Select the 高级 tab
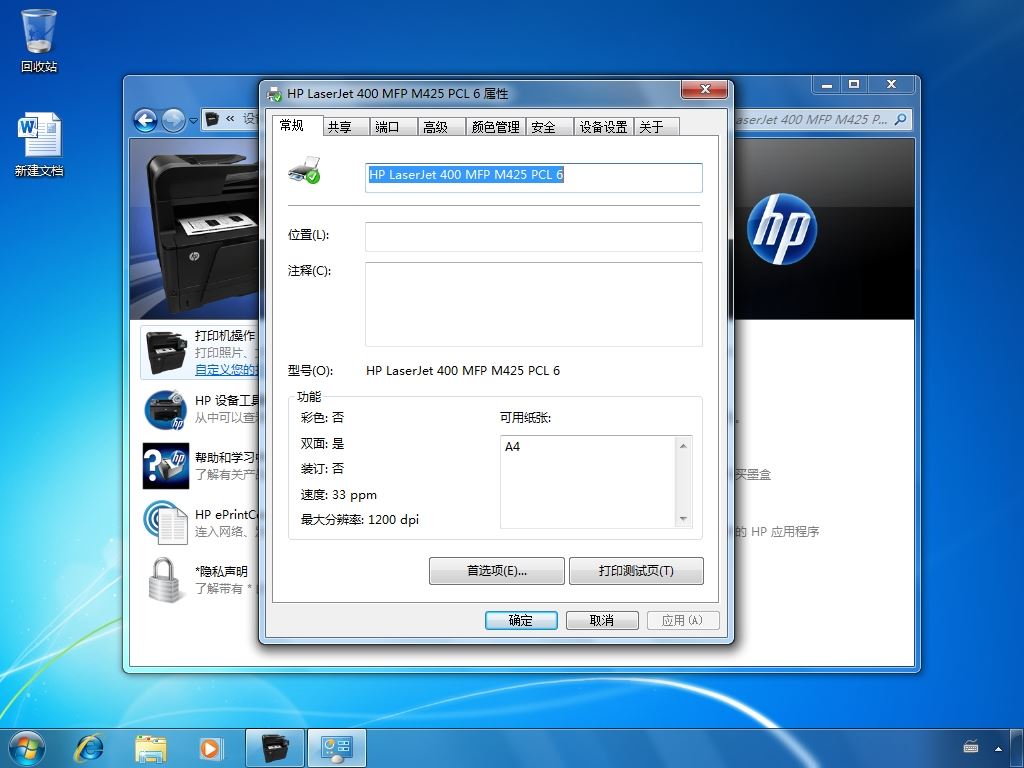 coord(441,127)
